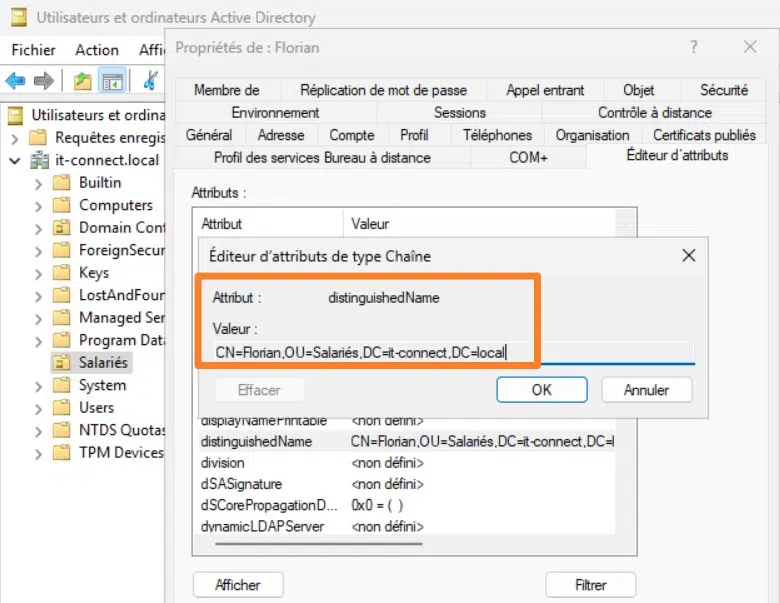This screenshot has width=780, height=603.
Task: Open the Sécurité tab
Action: click(724, 90)
